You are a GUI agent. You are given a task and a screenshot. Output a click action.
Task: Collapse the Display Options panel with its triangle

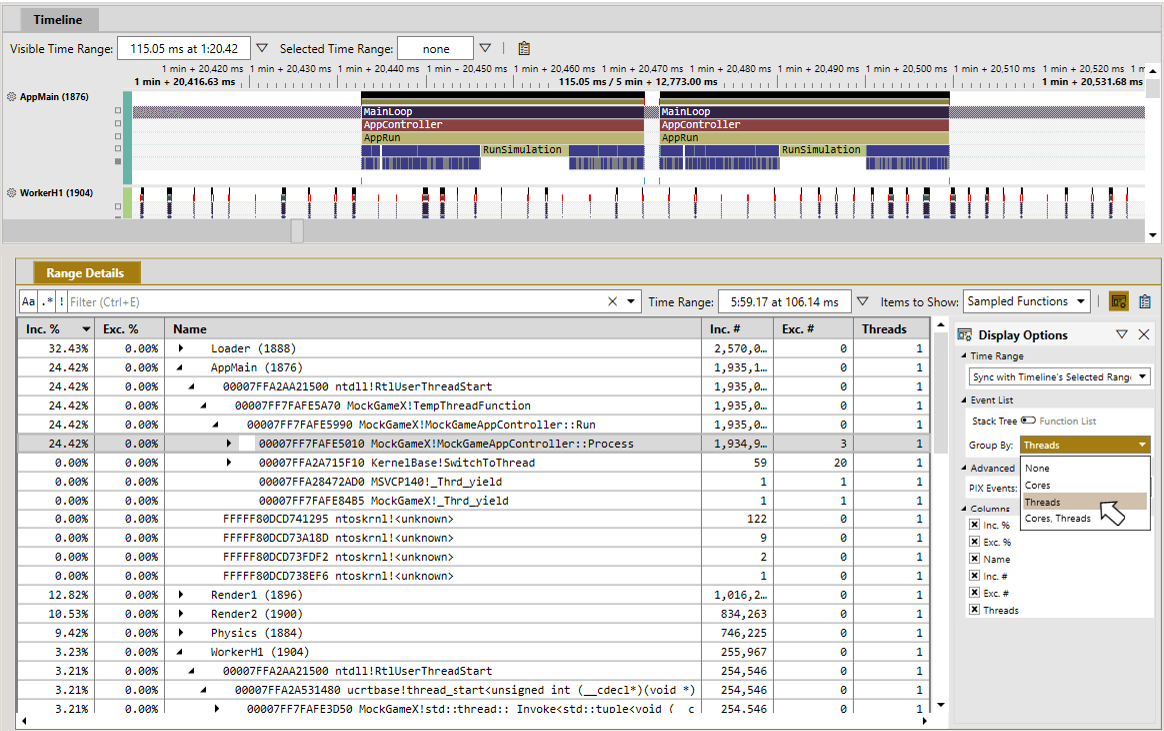click(1122, 335)
